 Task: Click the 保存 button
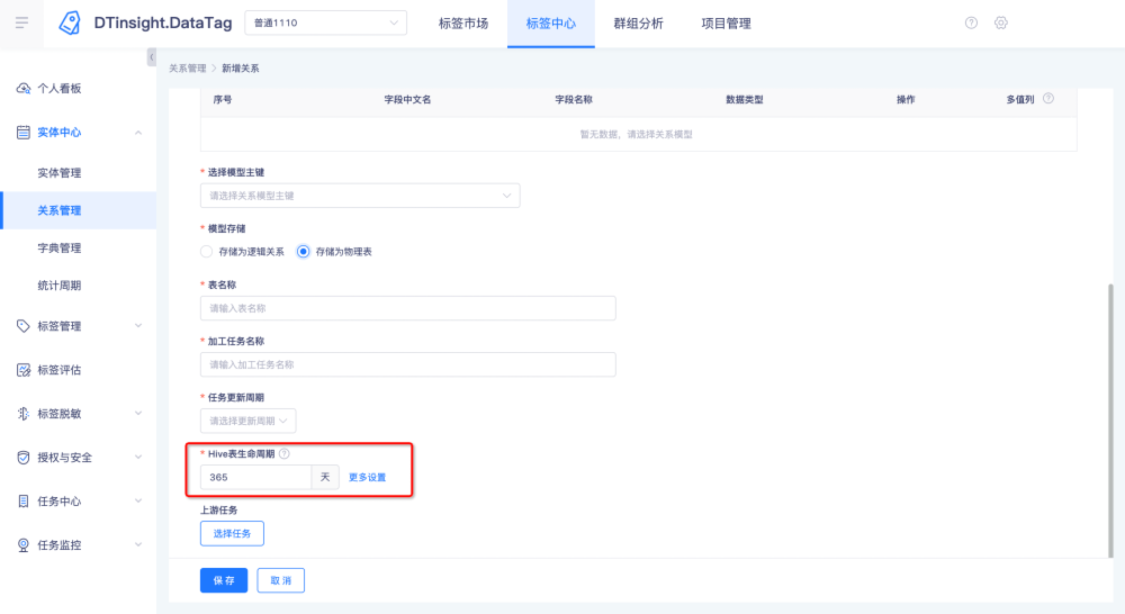coord(224,580)
